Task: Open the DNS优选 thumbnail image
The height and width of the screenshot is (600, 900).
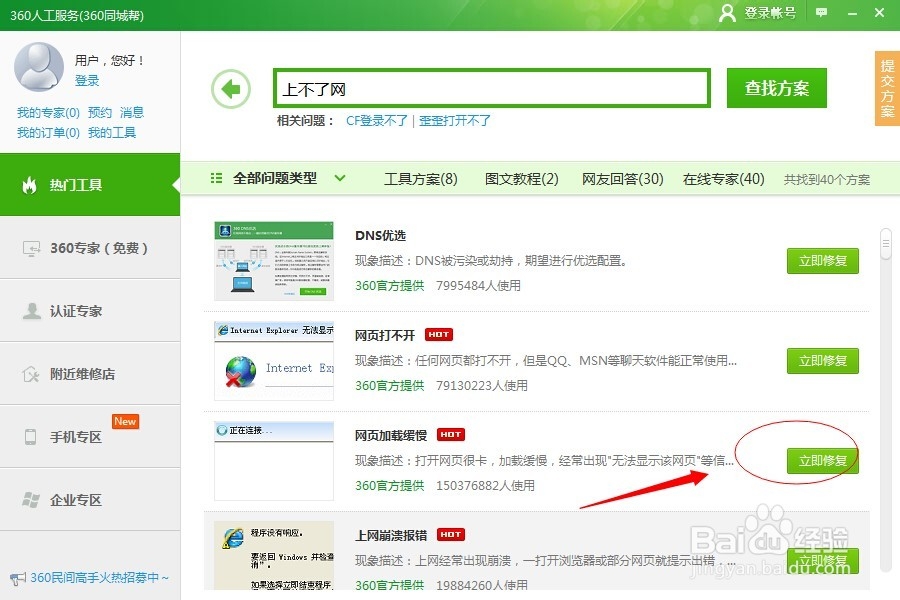Action: pos(274,261)
